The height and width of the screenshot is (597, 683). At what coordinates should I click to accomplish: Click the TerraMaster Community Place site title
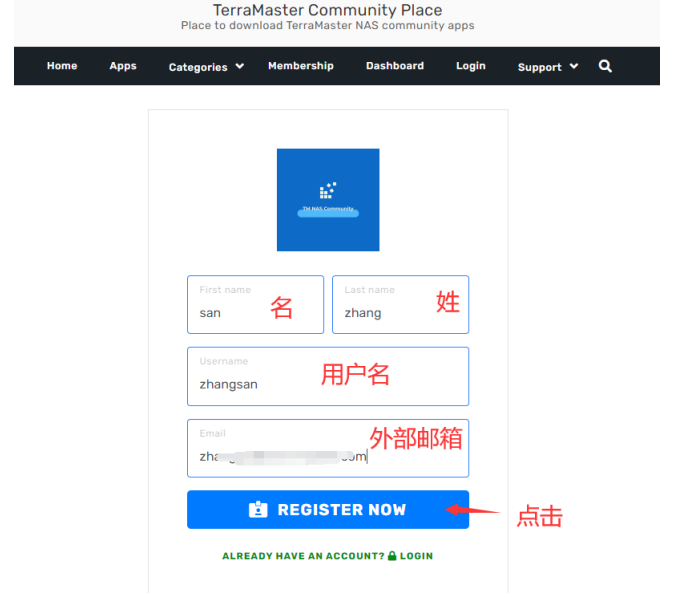tap(328, 10)
